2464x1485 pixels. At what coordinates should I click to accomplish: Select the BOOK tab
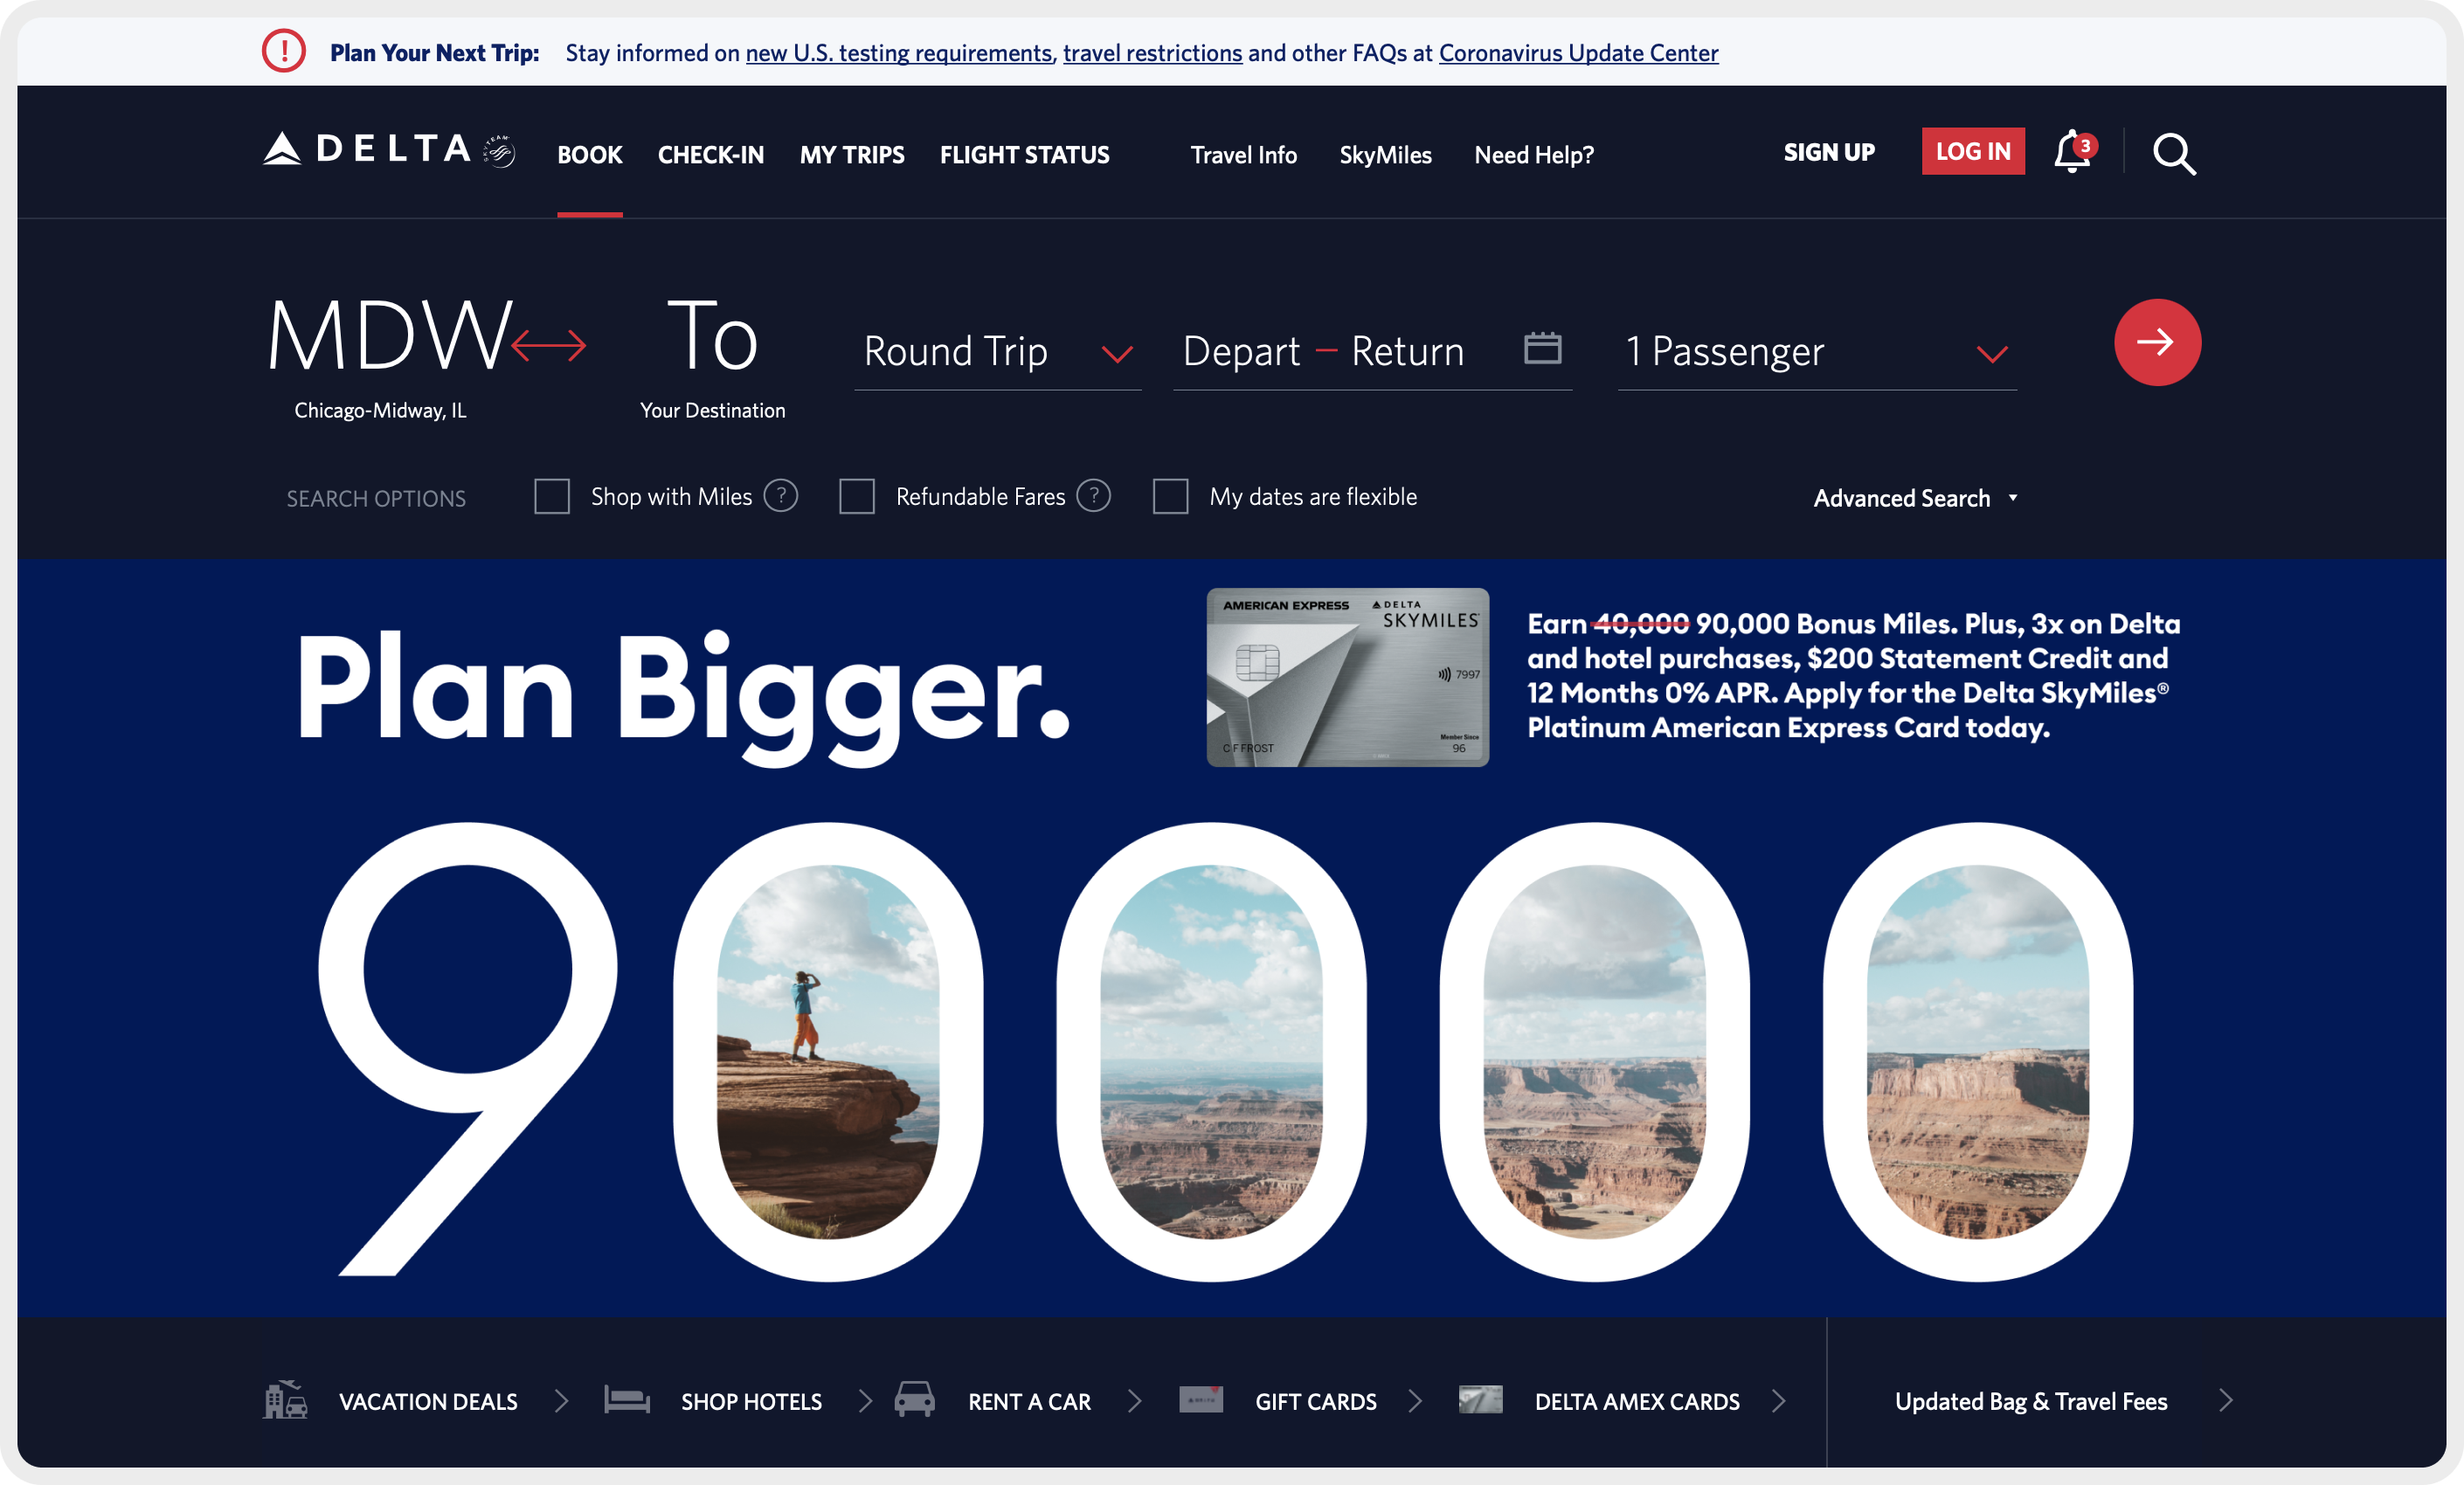point(590,155)
